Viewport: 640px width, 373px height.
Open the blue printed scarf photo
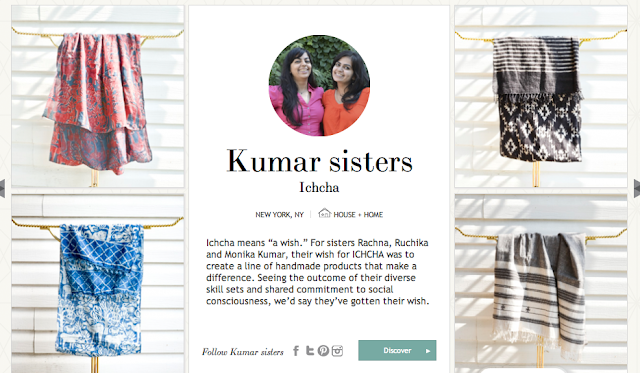(98, 284)
